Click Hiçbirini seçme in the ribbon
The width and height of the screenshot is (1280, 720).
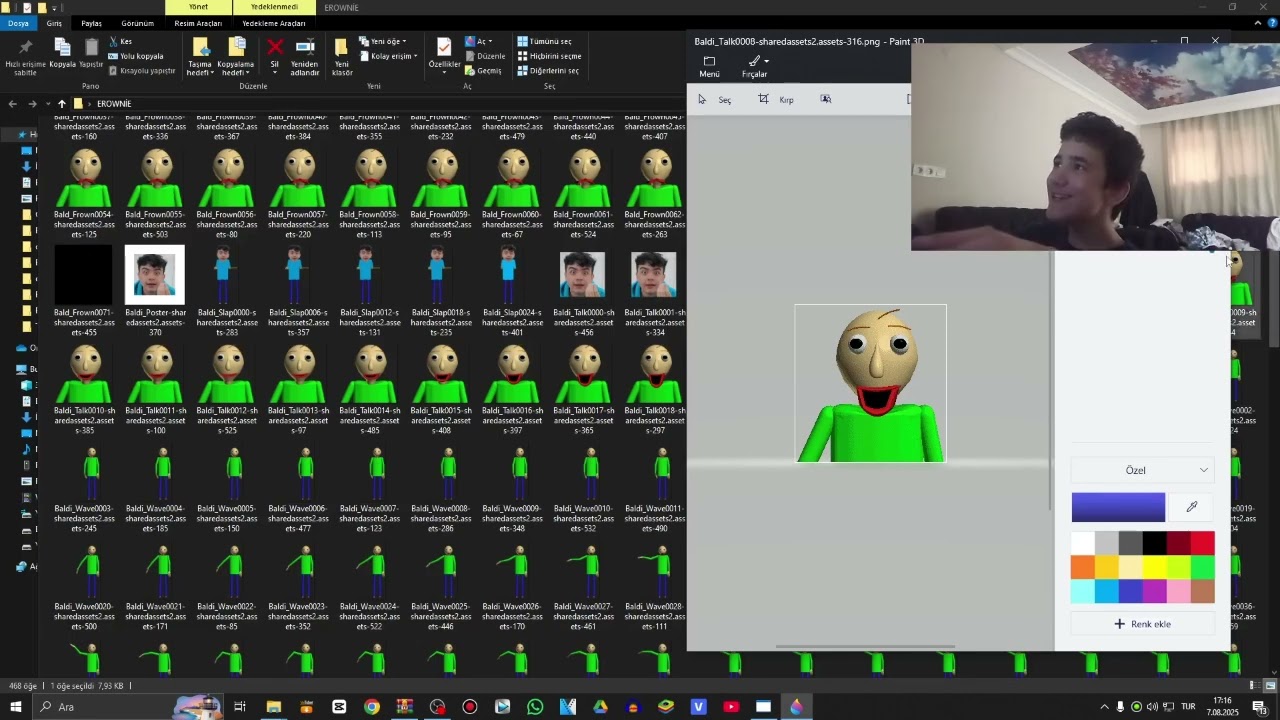click(x=549, y=56)
